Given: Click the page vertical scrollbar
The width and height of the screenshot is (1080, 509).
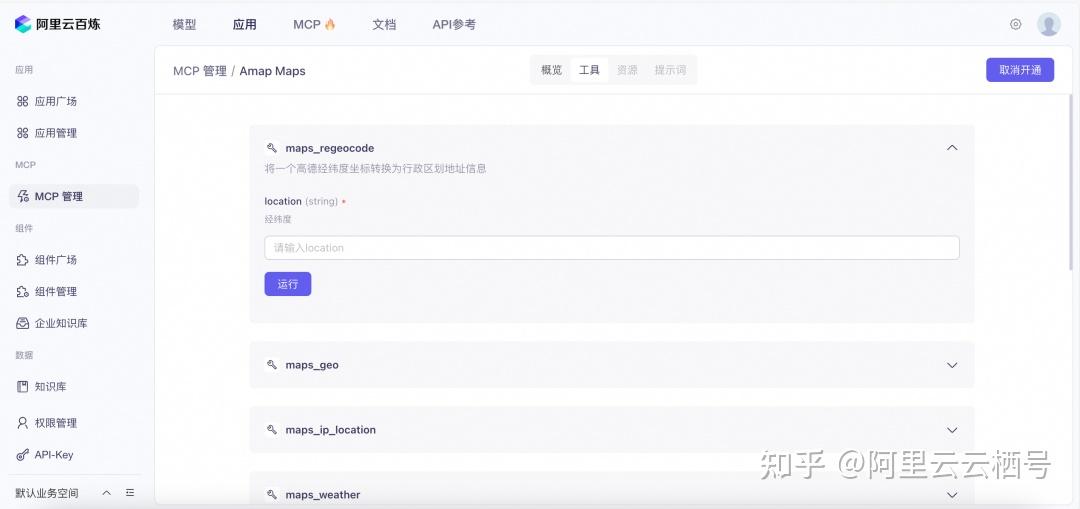Looking at the screenshot, I should pyautogui.click(x=1070, y=183).
